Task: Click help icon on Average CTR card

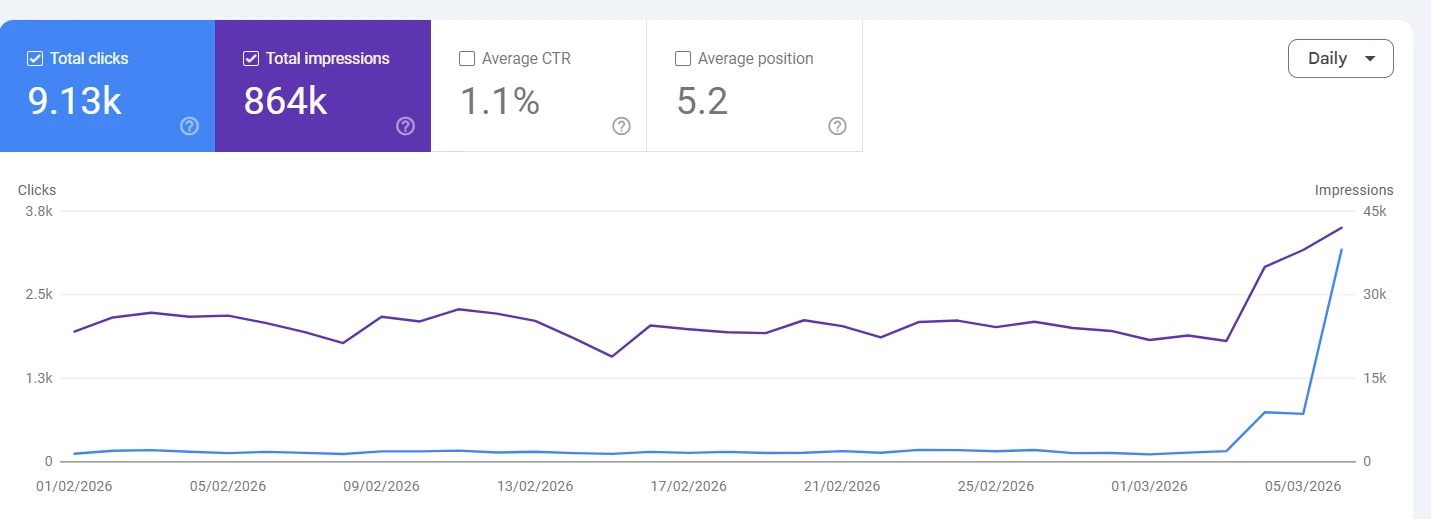Action: (x=621, y=126)
